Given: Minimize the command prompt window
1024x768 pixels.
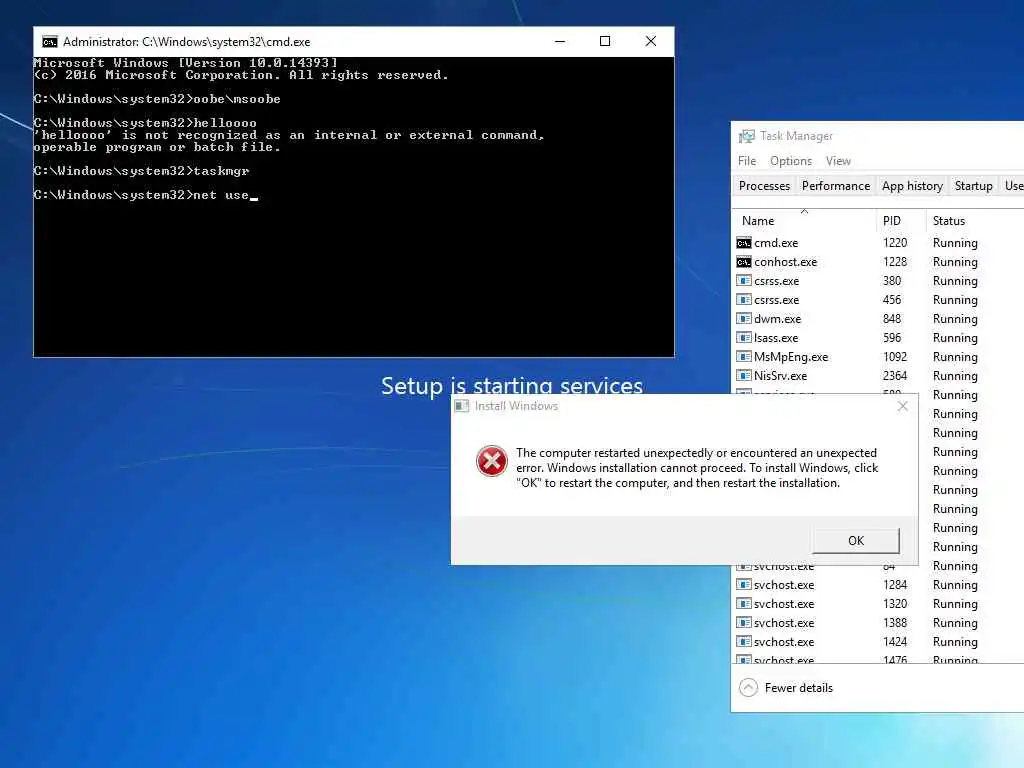Looking at the screenshot, I should click(x=560, y=41).
